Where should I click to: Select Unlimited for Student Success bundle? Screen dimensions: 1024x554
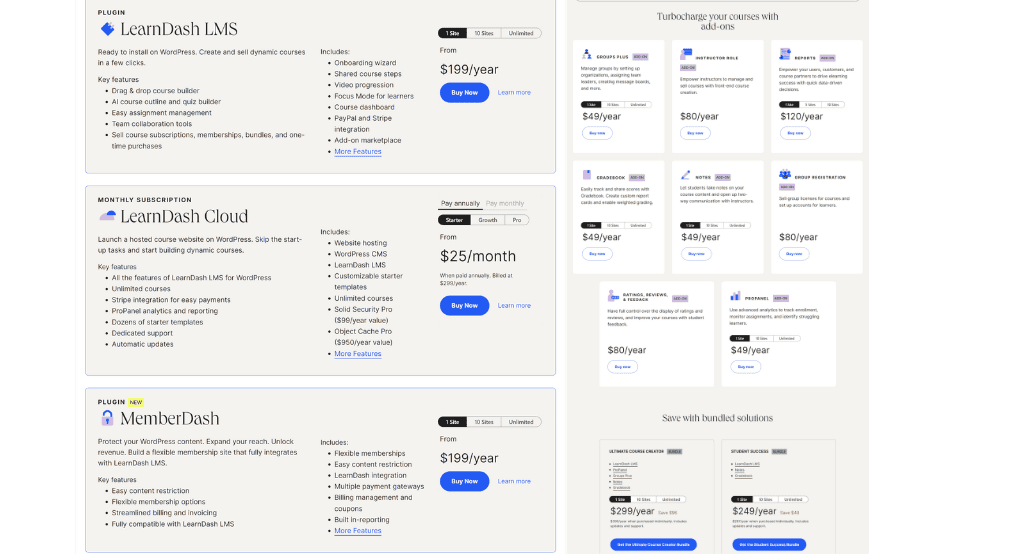coord(793,499)
